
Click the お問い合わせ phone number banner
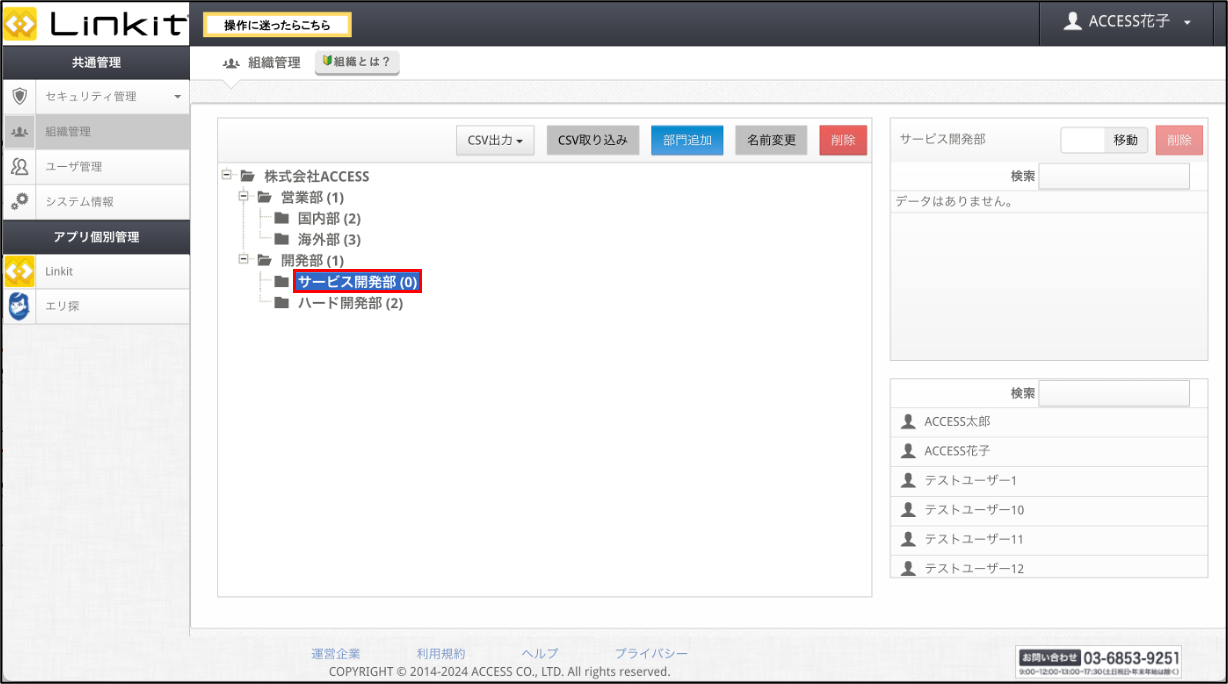coord(1098,661)
